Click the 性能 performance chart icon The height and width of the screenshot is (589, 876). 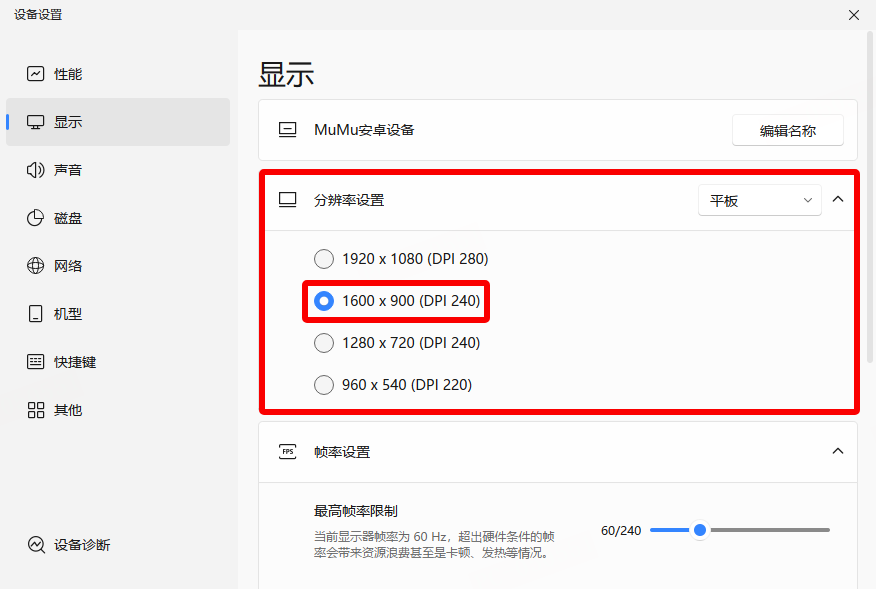36,74
